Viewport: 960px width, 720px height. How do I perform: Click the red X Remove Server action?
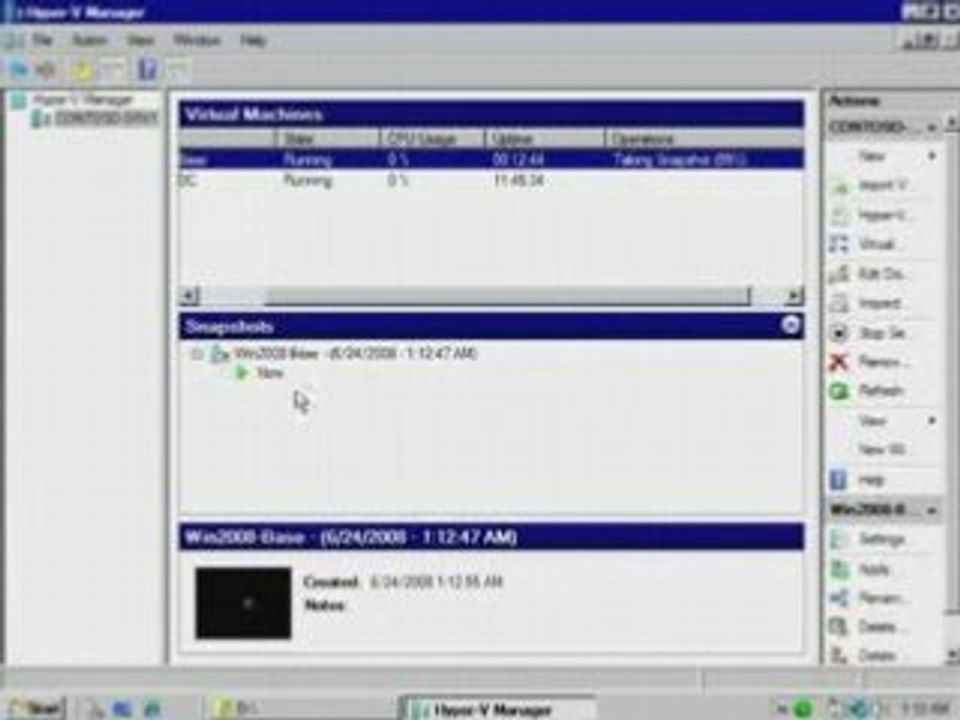pos(885,362)
